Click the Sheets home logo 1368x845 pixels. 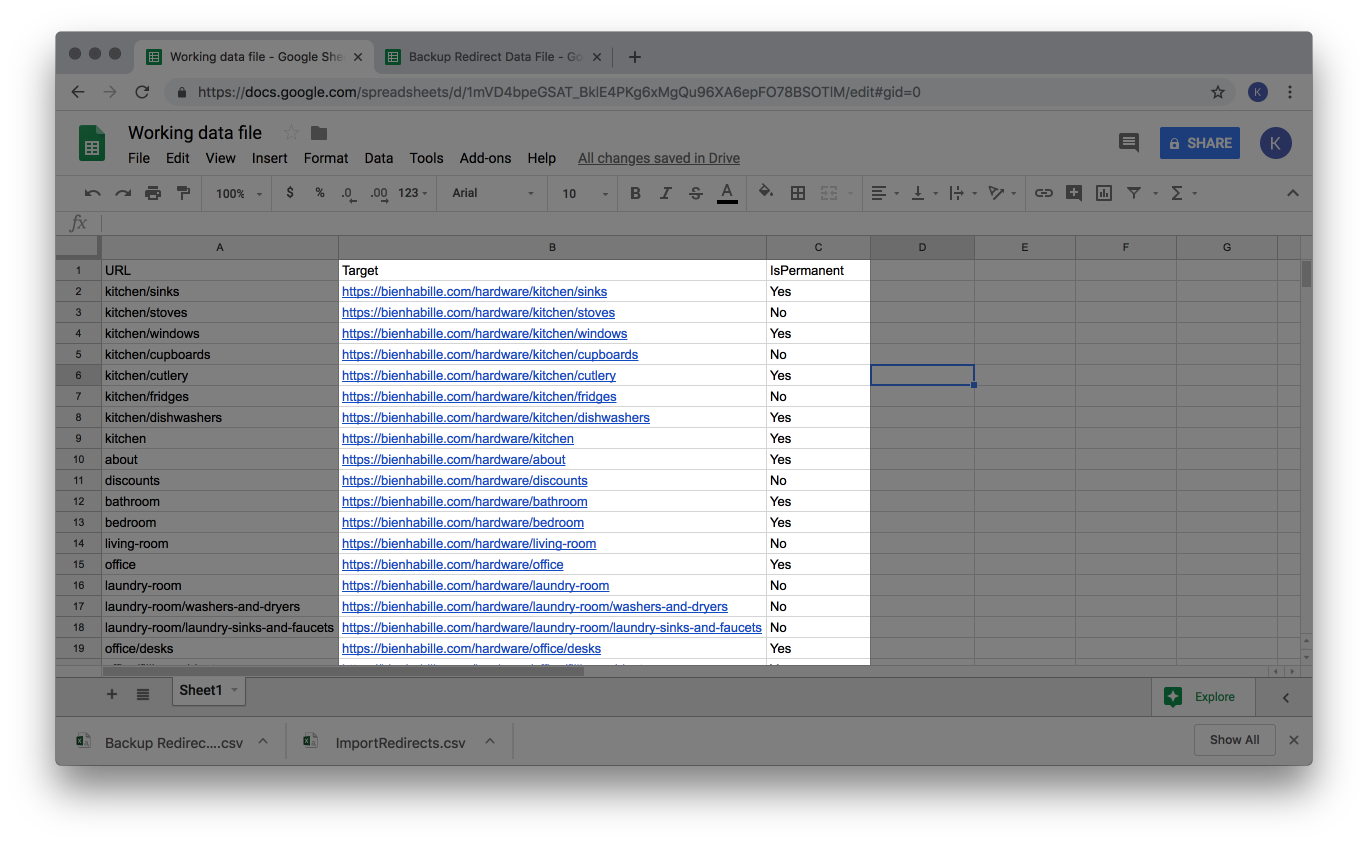(92, 143)
